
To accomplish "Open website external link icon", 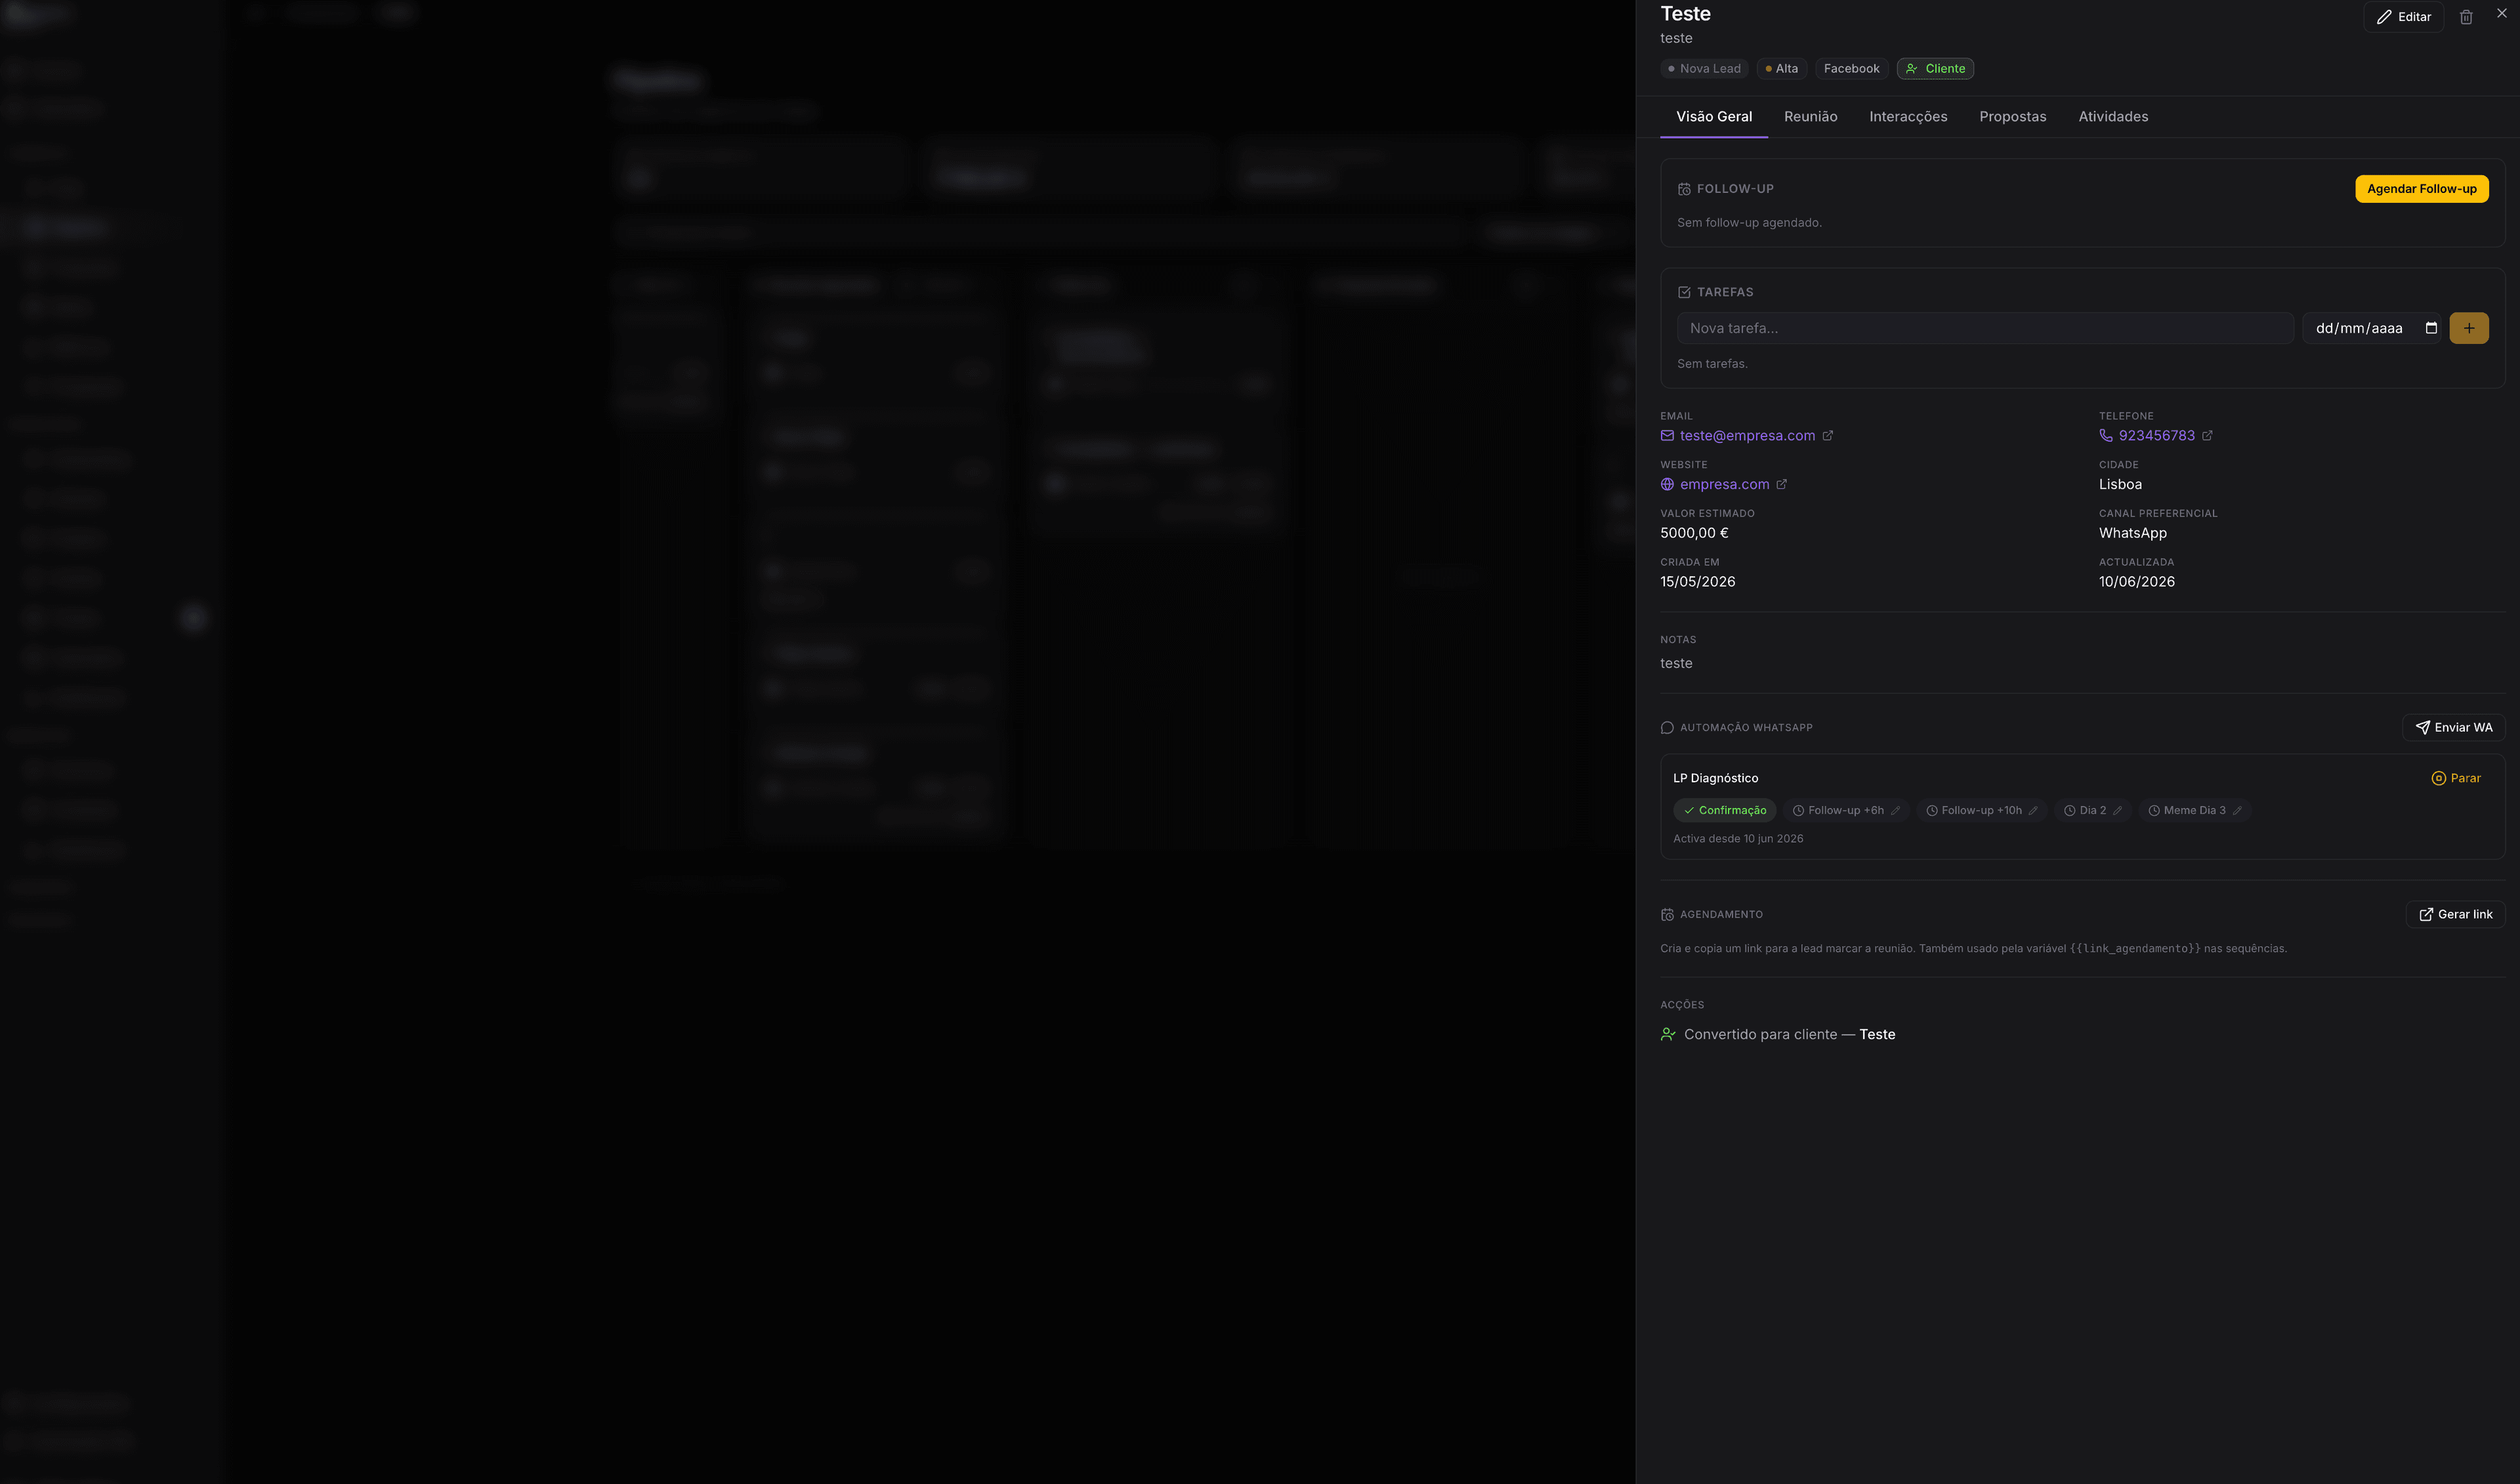I will tap(1781, 484).
